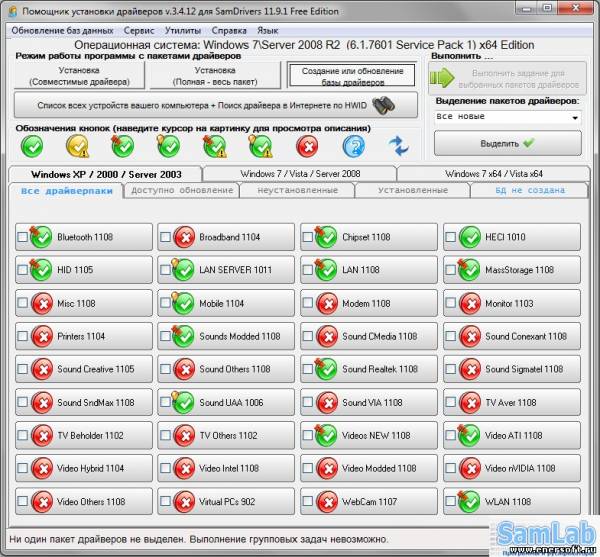Click the red X legend icon
This screenshot has height=557, width=600.
[x=307, y=147]
